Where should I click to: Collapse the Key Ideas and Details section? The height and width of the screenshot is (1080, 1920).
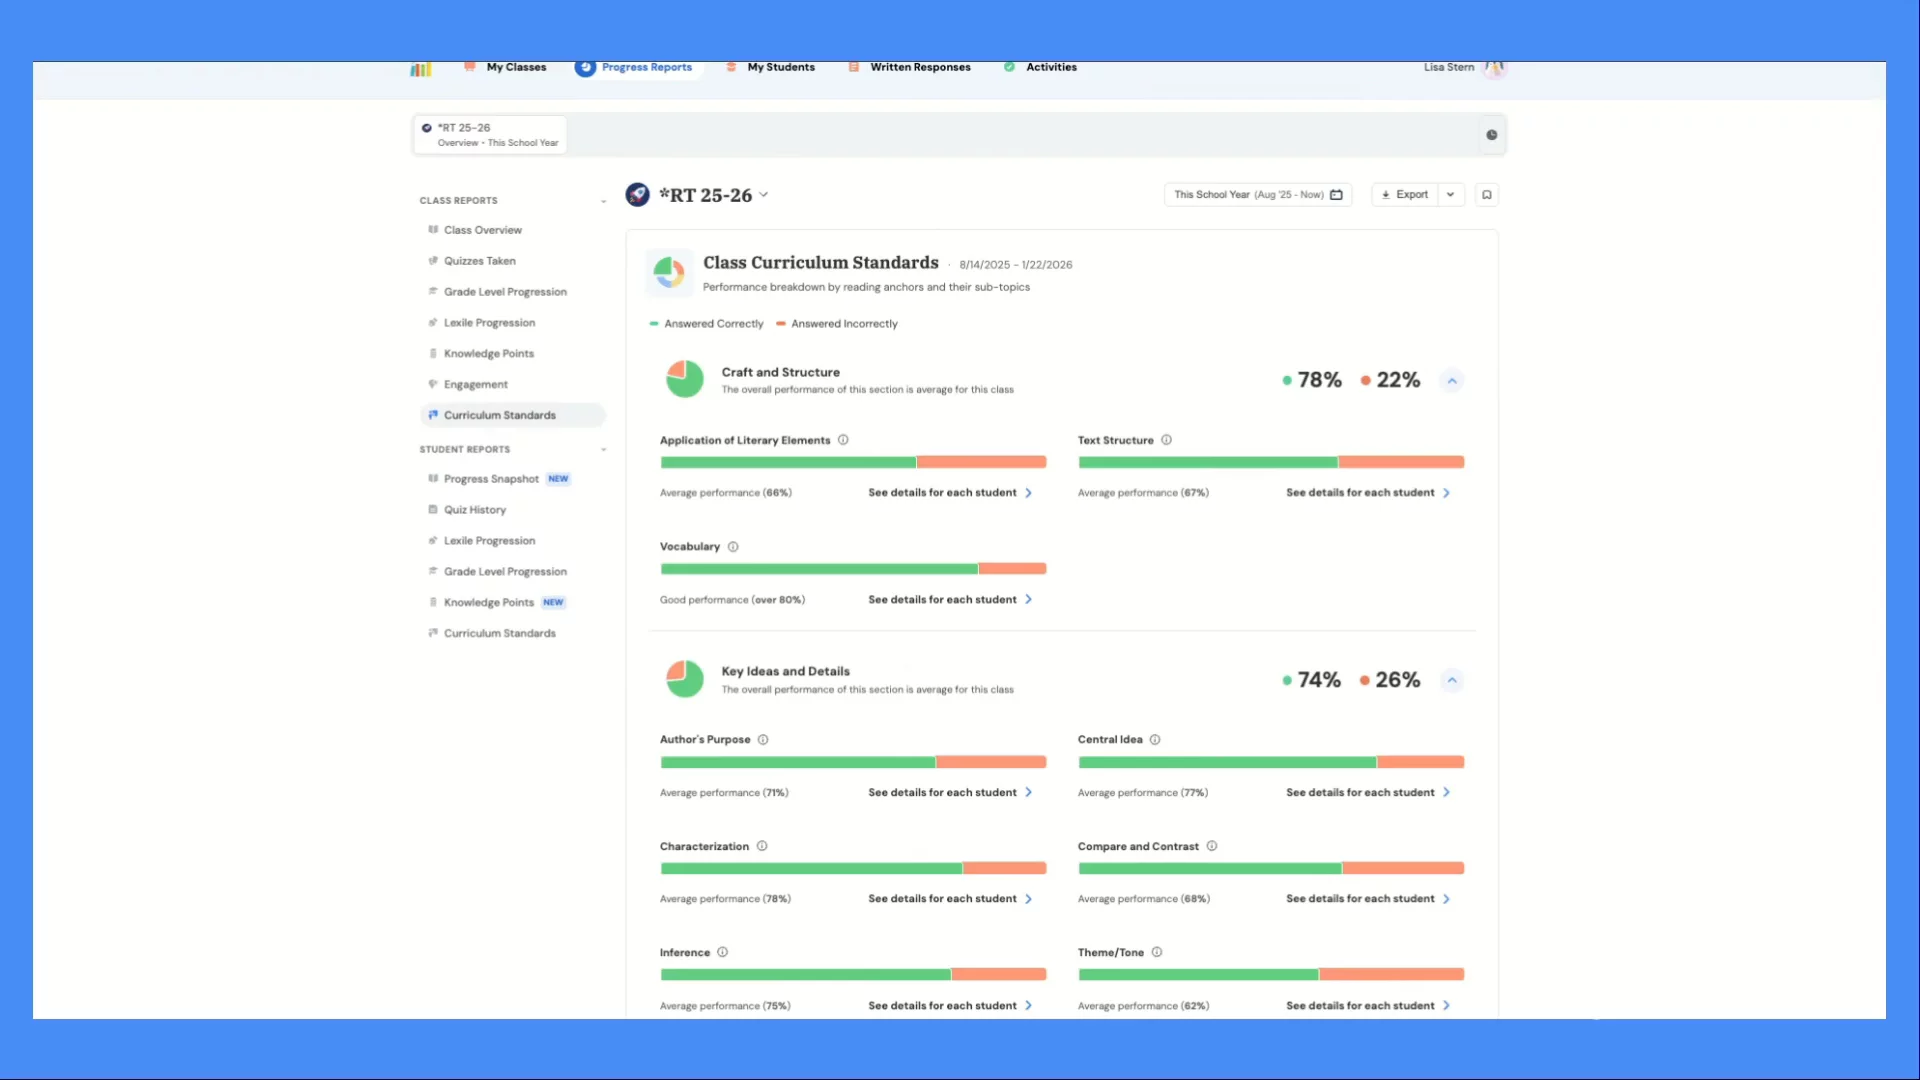(x=1452, y=680)
